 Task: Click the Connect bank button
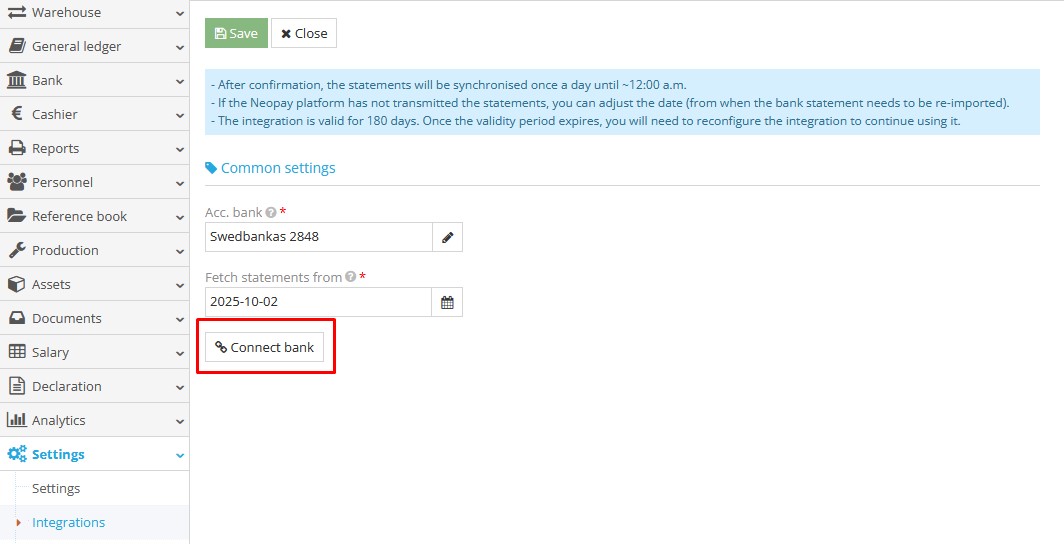point(264,347)
